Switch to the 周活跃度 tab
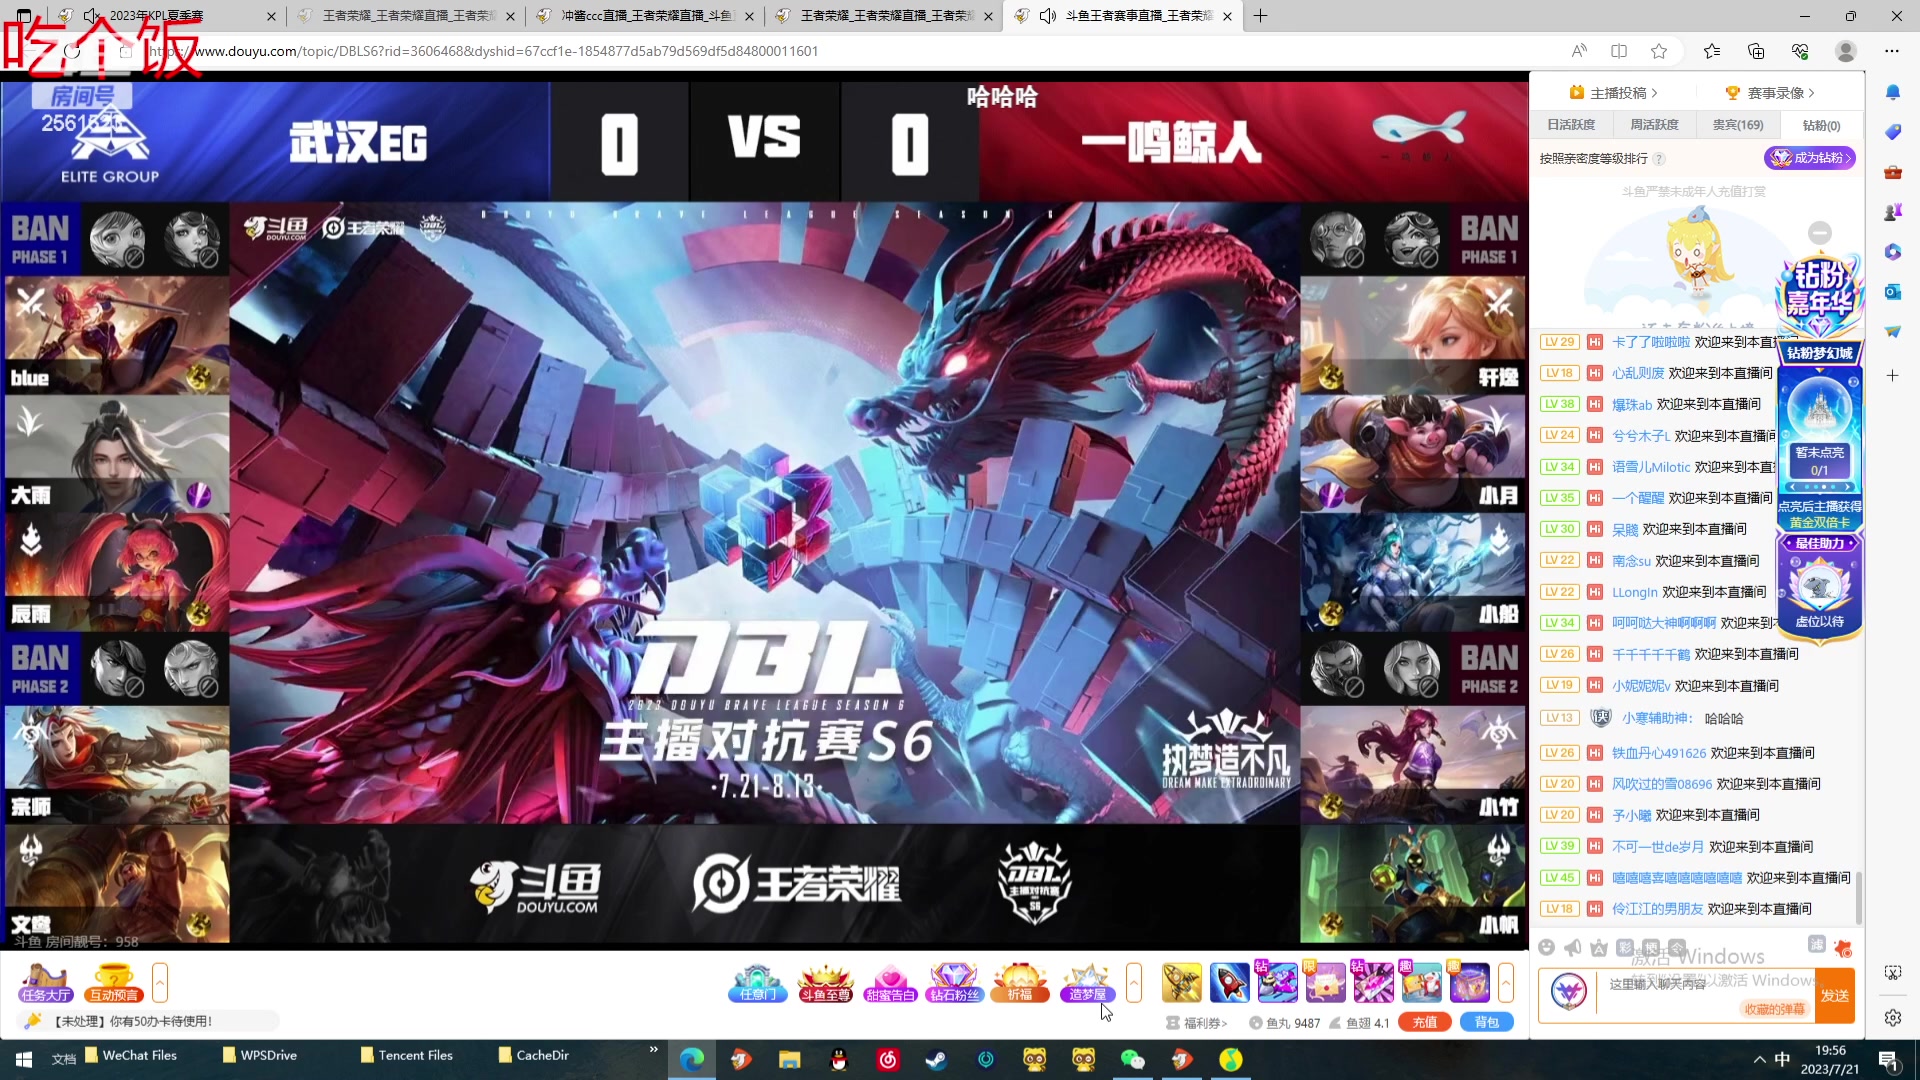 [x=1654, y=125]
